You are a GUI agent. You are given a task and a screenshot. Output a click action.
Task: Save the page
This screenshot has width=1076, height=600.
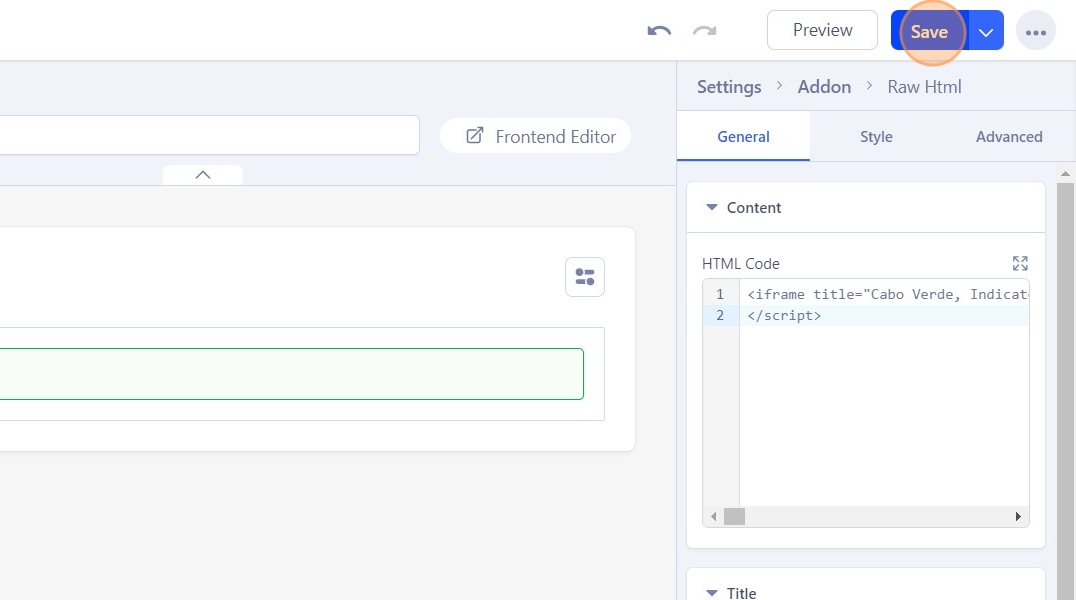coord(929,32)
